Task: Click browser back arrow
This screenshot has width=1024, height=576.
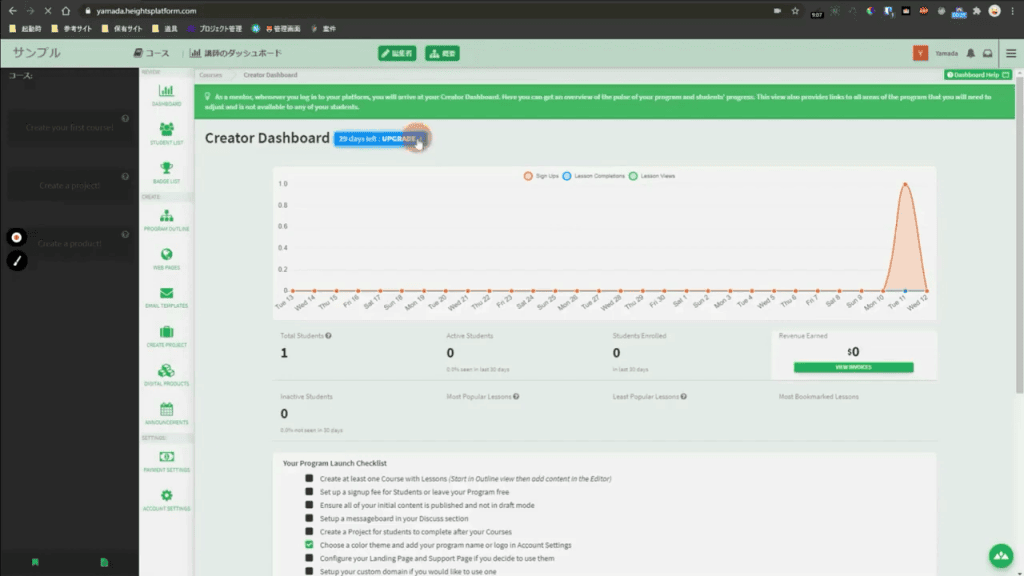Action: pyautogui.click(x=12, y=10)
